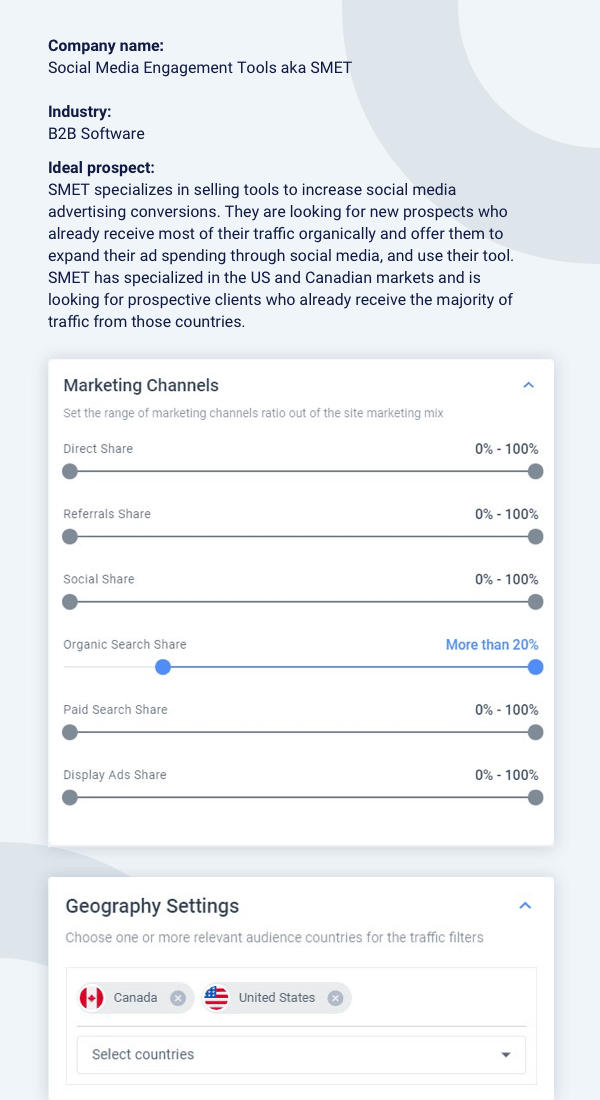The width and height of the screenshot is (600, 1100).
Task: Open the Select countries dropdown
Action: pyautogui.click(x=290, y=1054)
